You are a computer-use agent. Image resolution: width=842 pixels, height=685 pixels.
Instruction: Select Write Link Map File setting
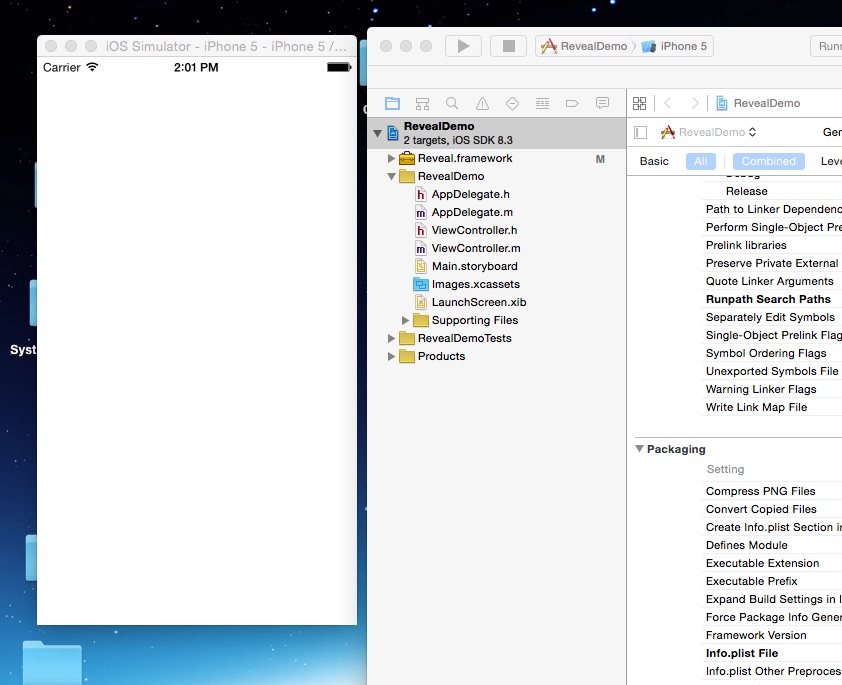(756, 407)
